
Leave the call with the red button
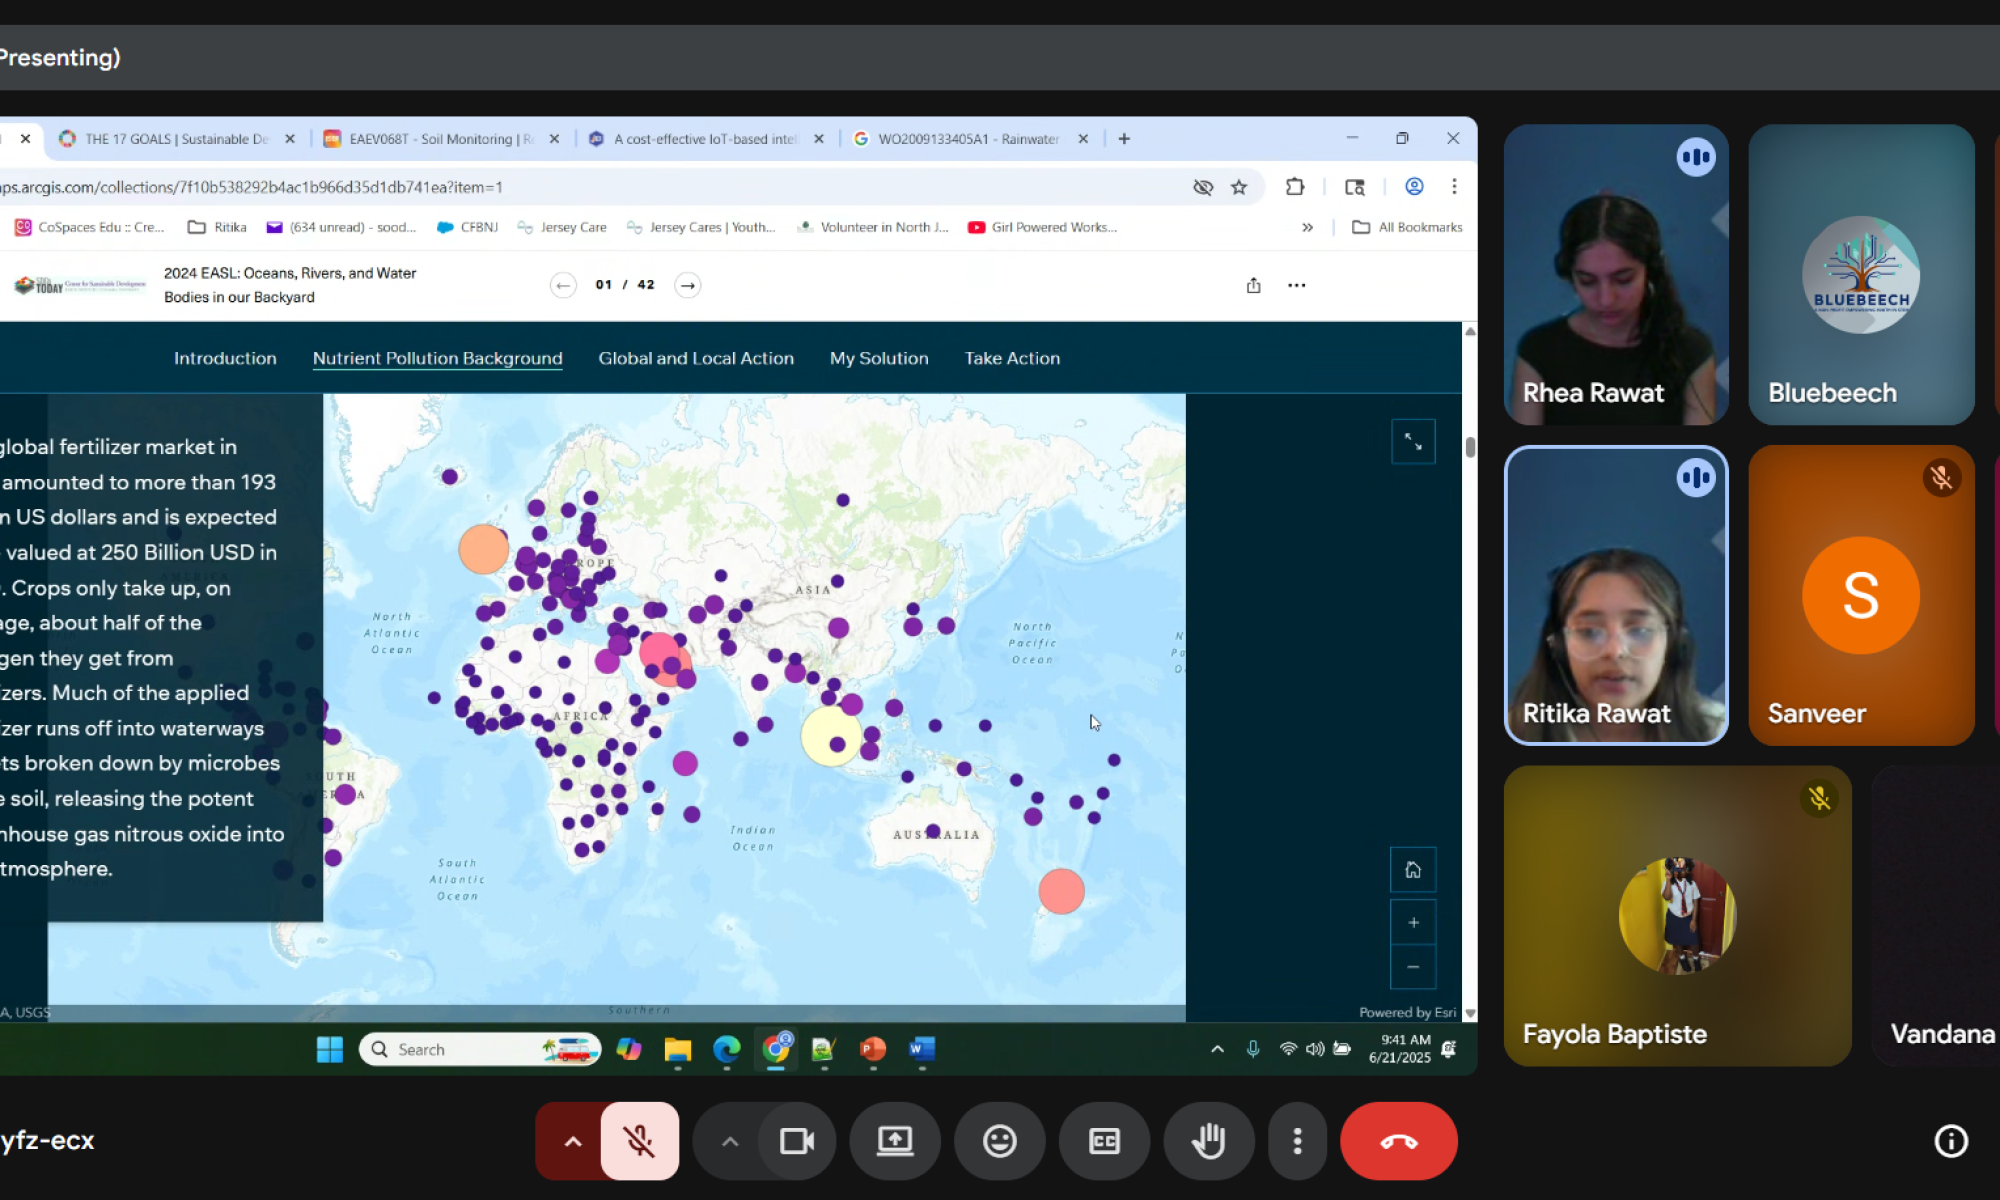[x=1398, y=1141]
